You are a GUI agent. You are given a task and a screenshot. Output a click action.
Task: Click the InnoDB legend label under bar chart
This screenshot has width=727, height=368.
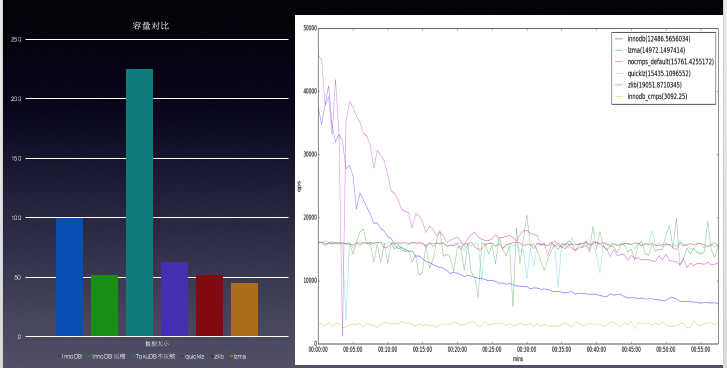(71, 356)
